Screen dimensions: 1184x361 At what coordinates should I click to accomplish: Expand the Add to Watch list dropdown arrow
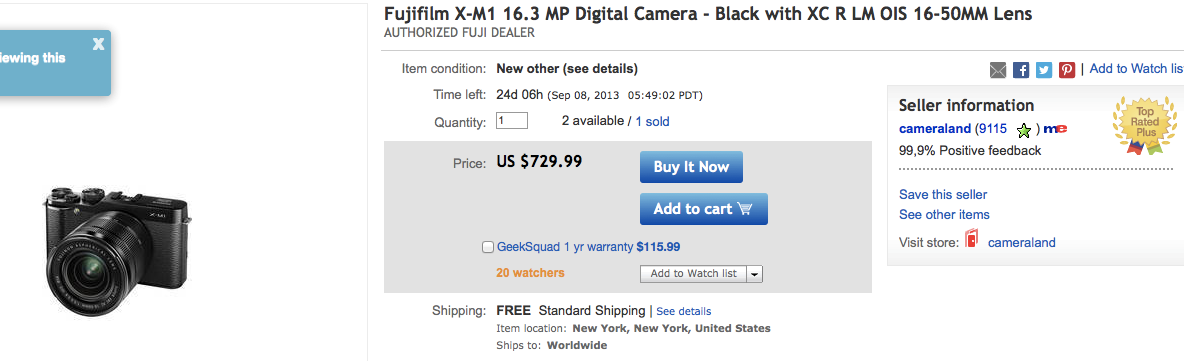(754, 273)
